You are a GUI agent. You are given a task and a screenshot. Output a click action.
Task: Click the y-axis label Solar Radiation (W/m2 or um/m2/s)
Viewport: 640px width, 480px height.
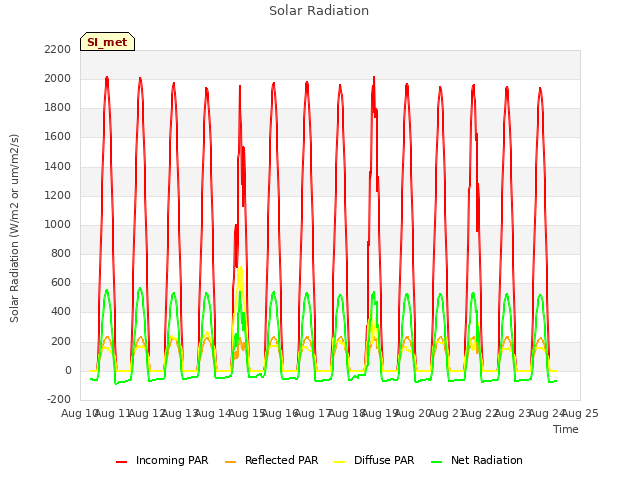(14, 228)
